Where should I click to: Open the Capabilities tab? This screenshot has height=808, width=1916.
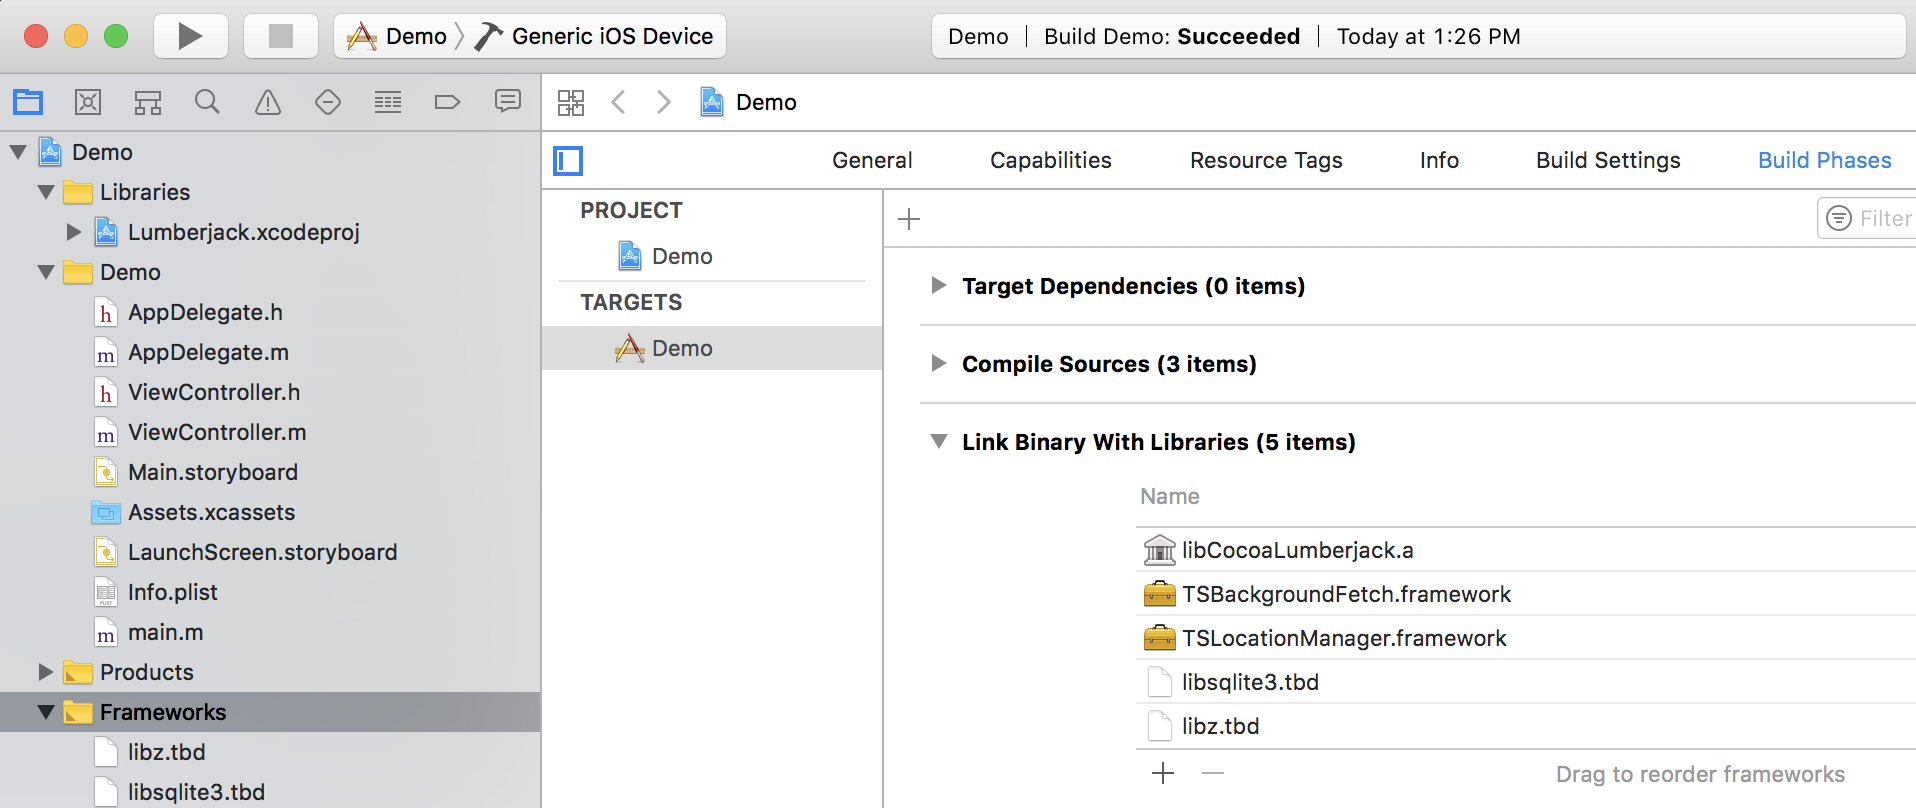[1050, 161]
